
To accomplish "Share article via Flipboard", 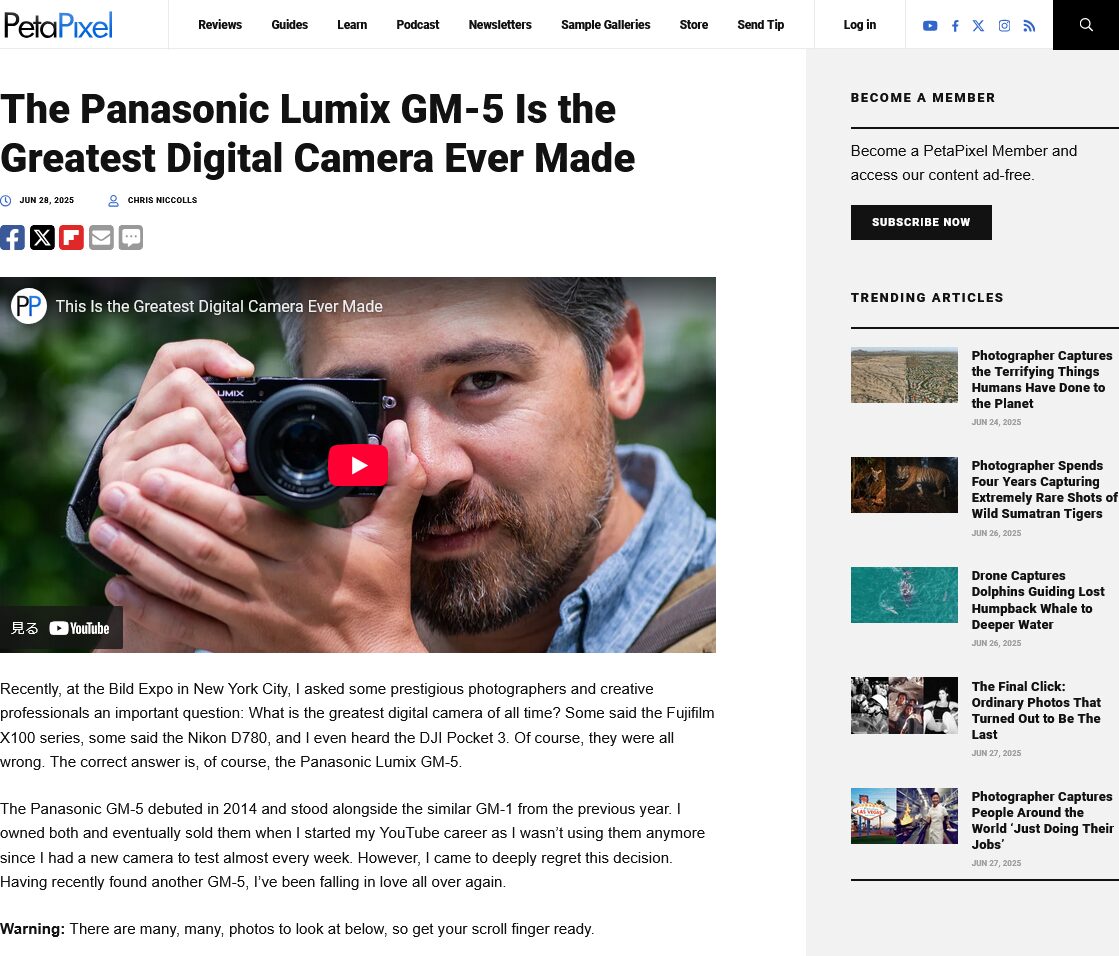I will tap(71, 238).
